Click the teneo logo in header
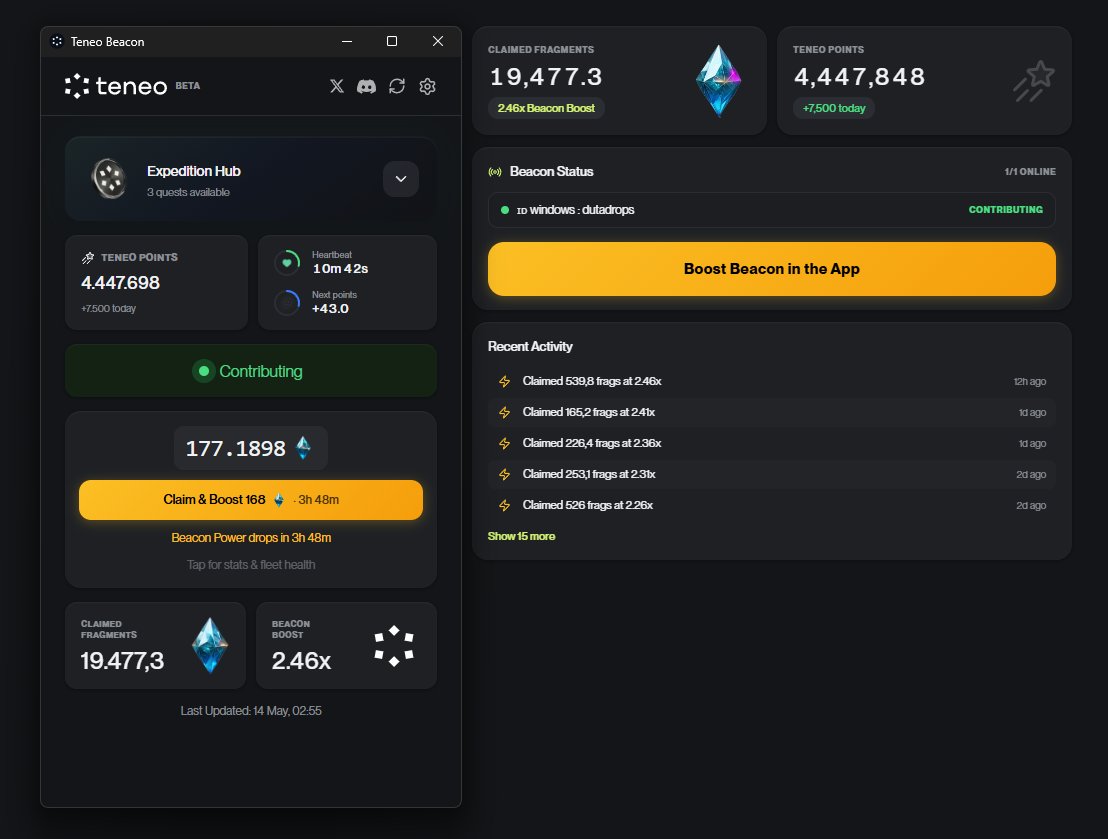The image size is (1108, 839). click(x=116, y=86)
